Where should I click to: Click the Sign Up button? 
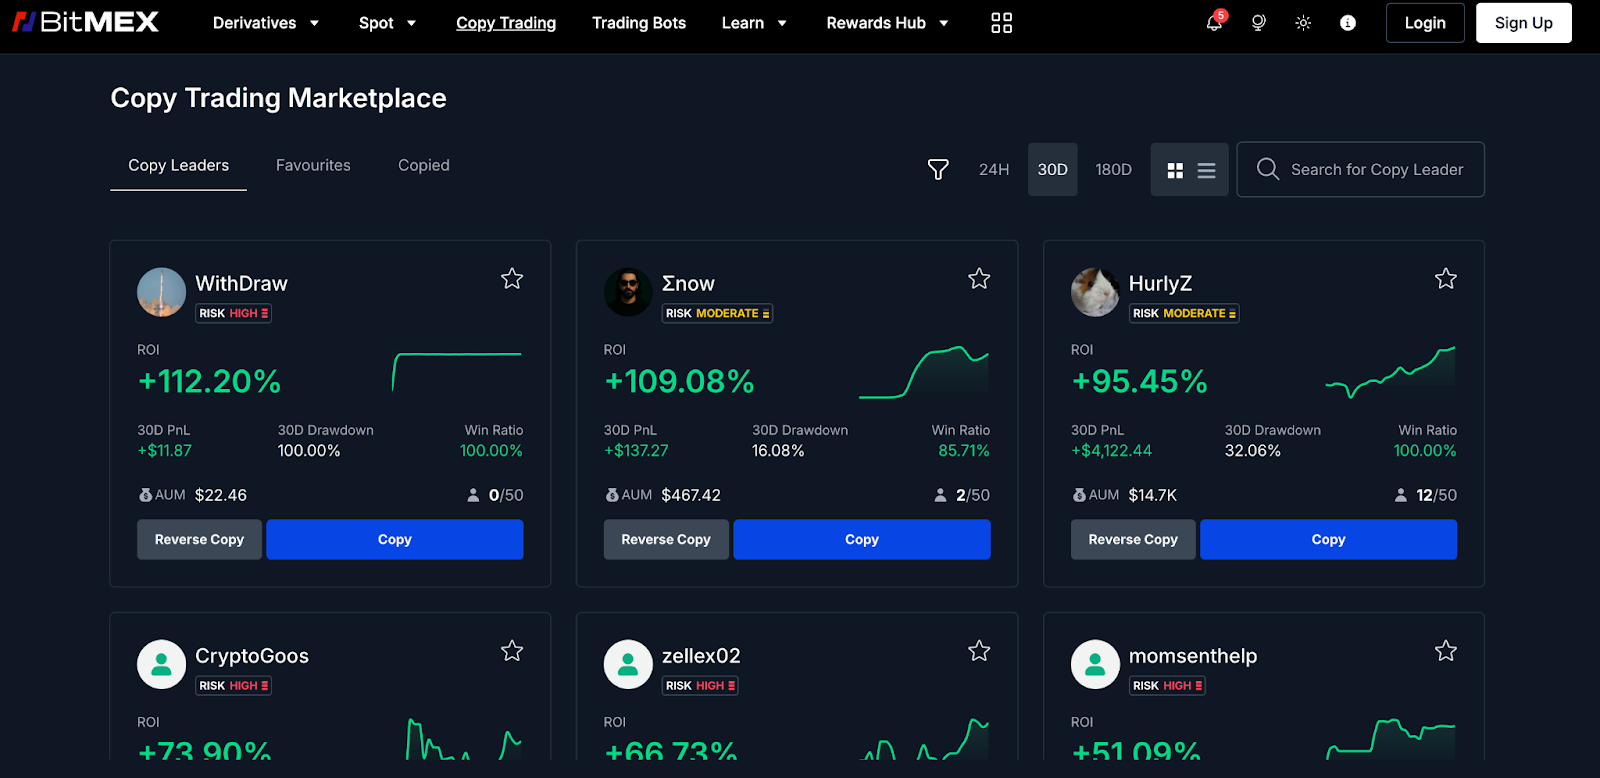[1524, 23]
